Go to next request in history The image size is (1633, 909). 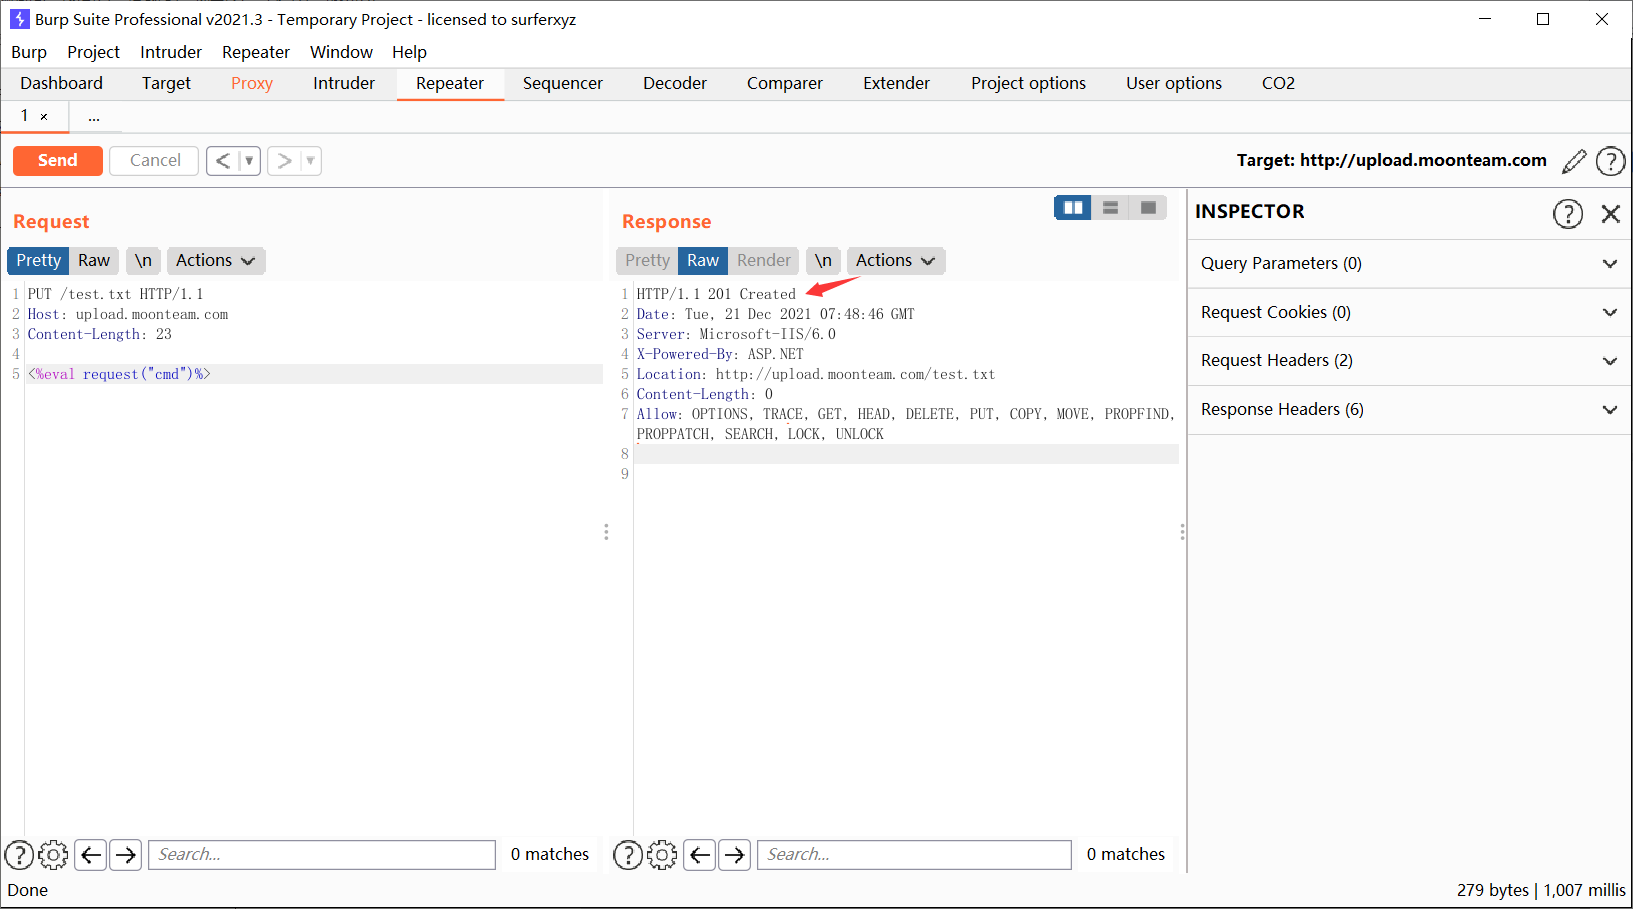coord(284,160)
